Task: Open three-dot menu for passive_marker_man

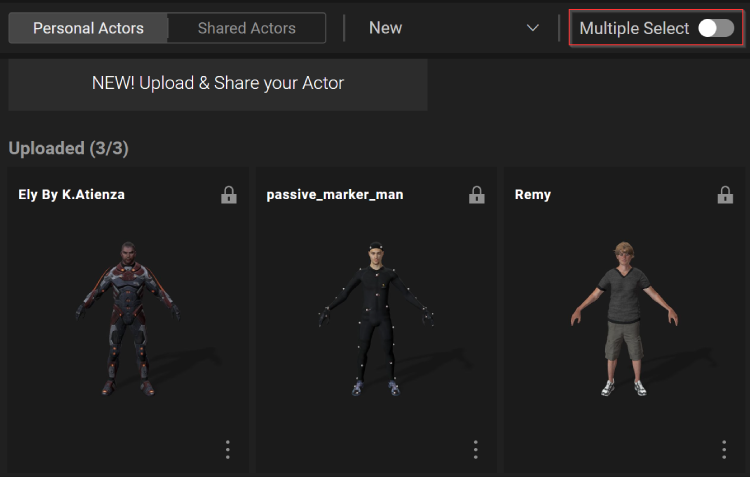Action: (475, 450)
